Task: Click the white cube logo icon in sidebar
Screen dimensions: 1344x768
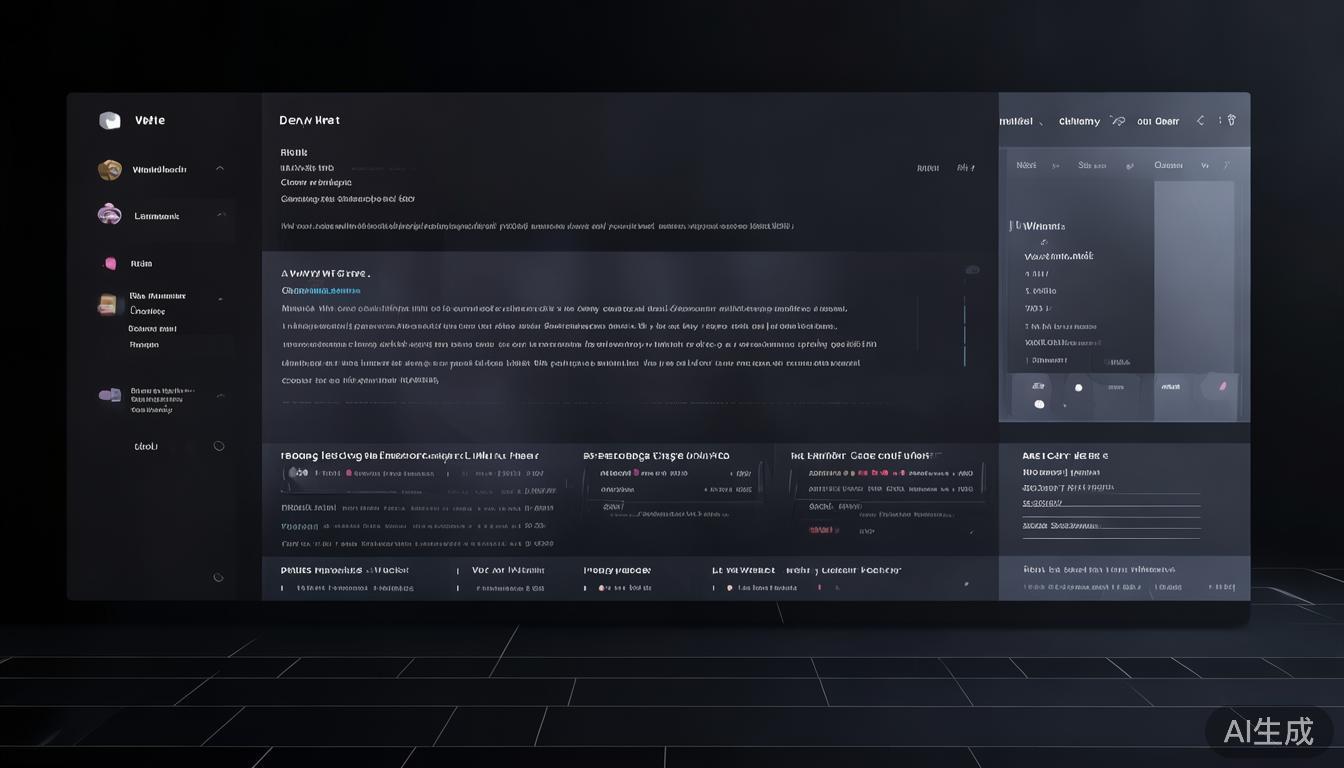Action: click(x=110, y=121)
